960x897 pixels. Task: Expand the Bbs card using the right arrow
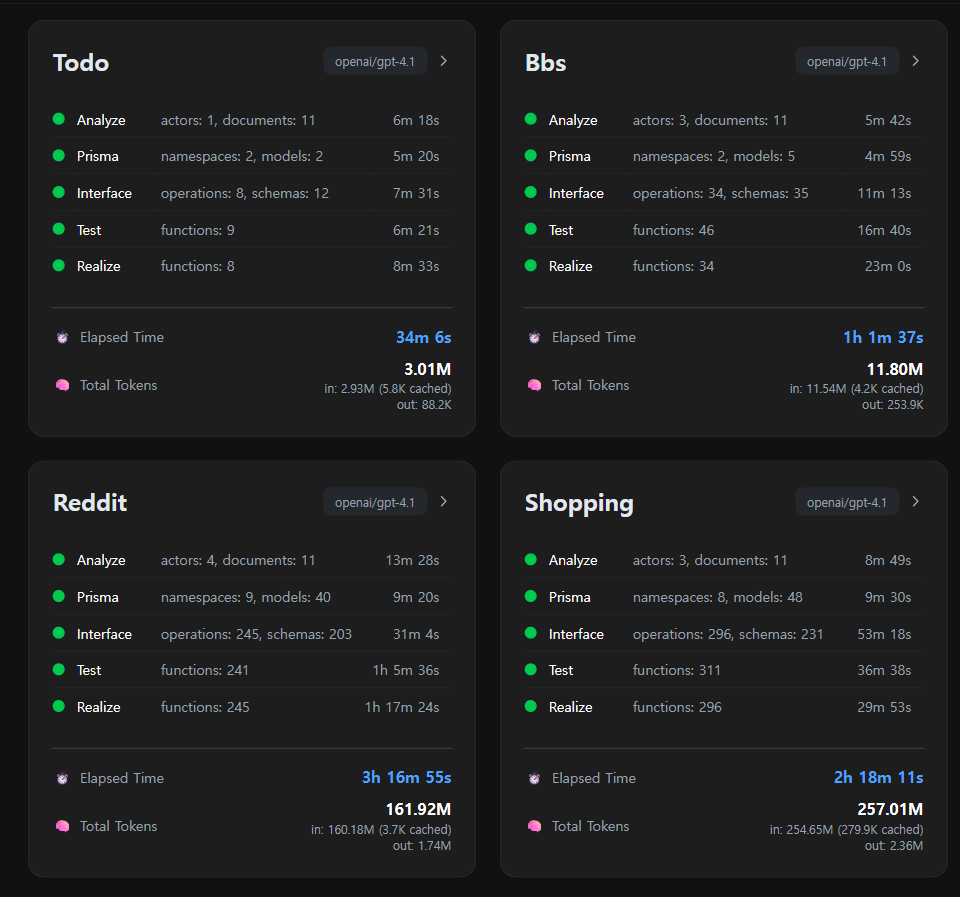(x=915, y=60)
